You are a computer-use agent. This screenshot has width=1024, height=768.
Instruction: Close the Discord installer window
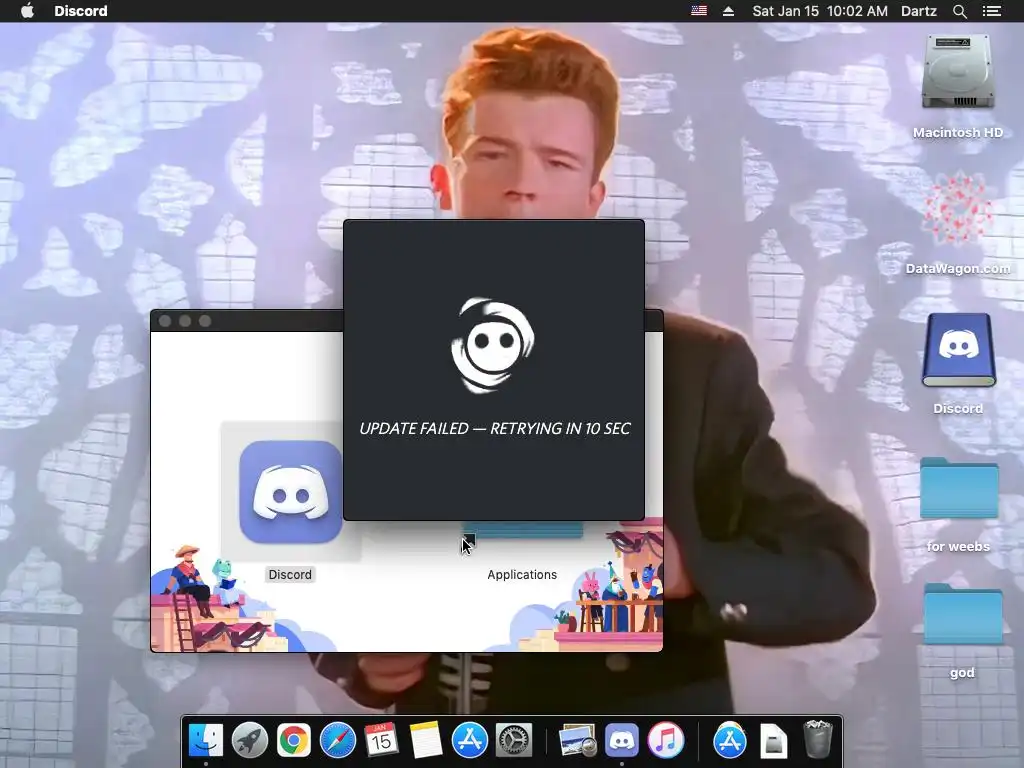point(165,321)
